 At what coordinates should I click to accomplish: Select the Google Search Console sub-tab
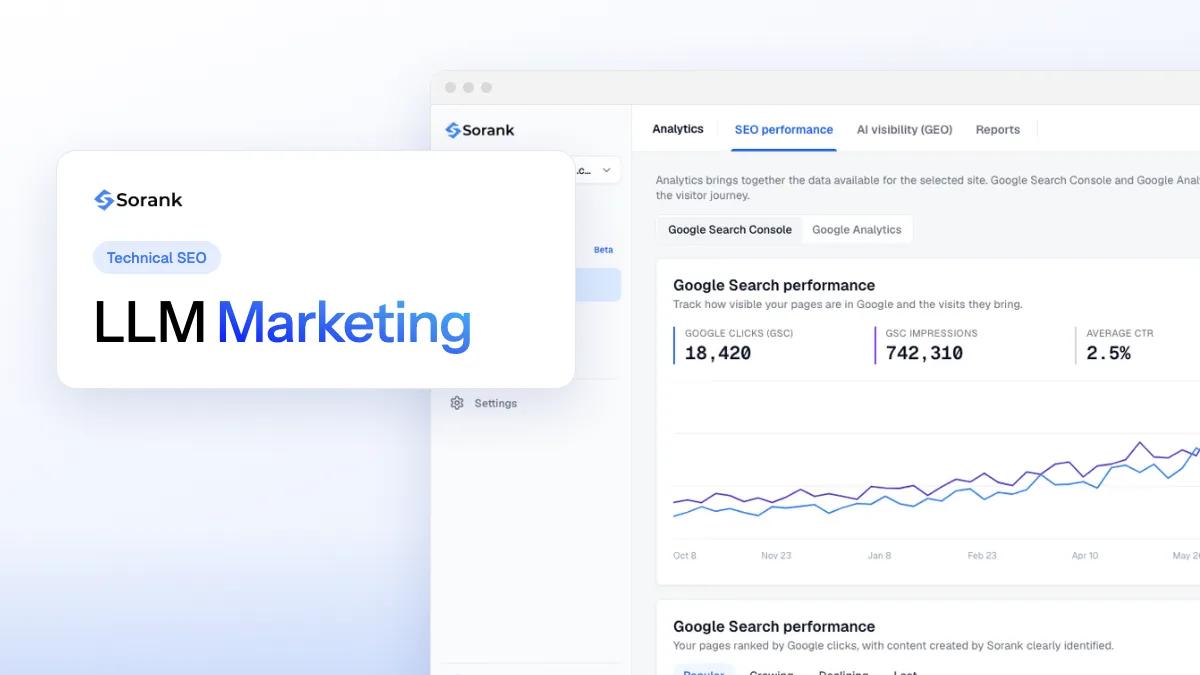click(730, 230)
